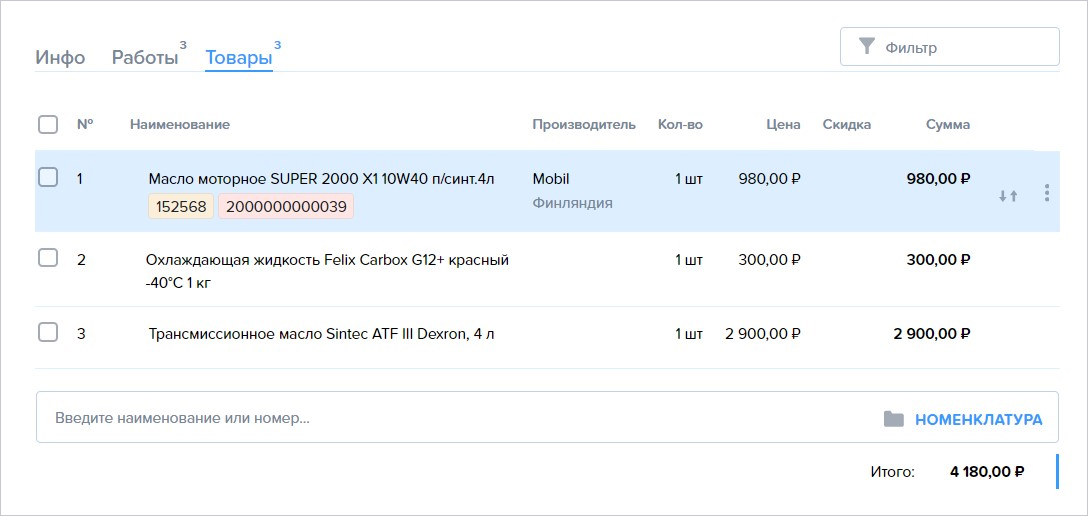The height and width of the screenshot is (516, 1088).
Task: Select the Охлаждающая жидкость Felix Carbox item name
Action: [x=327, y=271]
